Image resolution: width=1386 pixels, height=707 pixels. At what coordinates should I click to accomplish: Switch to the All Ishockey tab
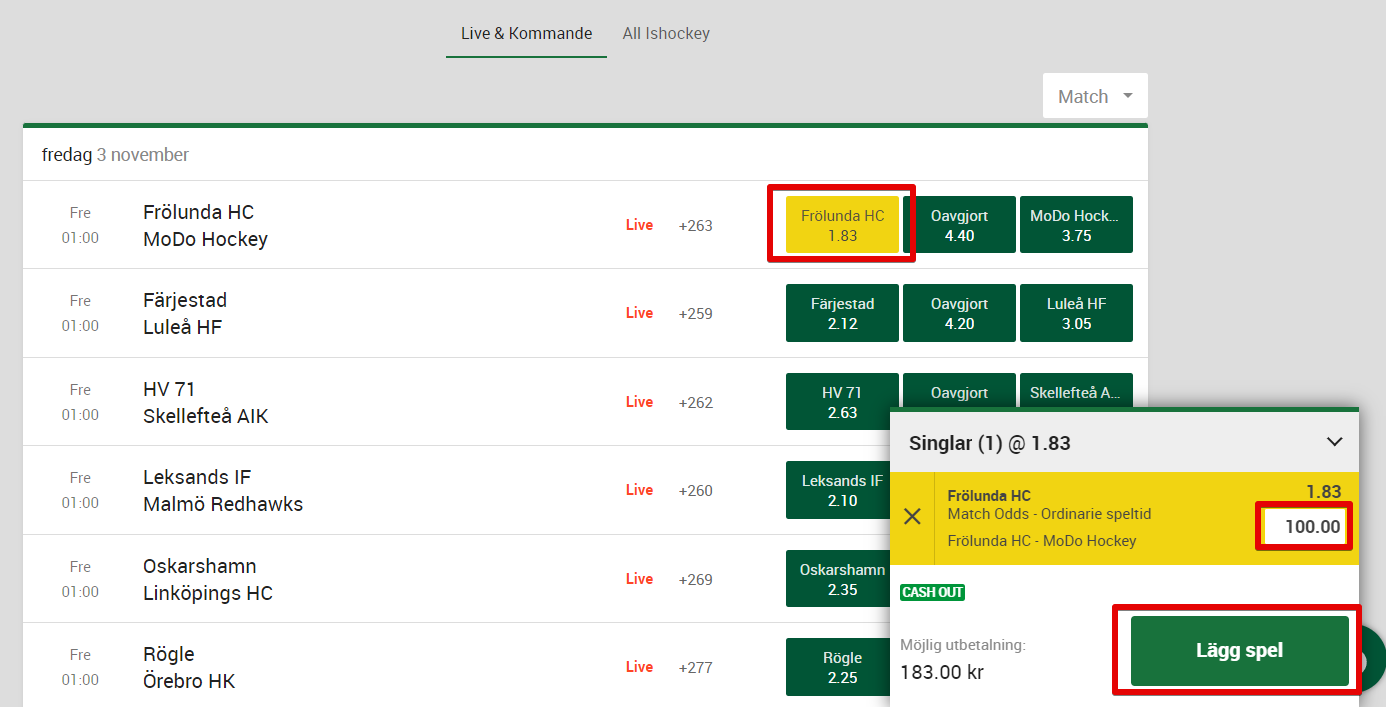click(666, 33)
